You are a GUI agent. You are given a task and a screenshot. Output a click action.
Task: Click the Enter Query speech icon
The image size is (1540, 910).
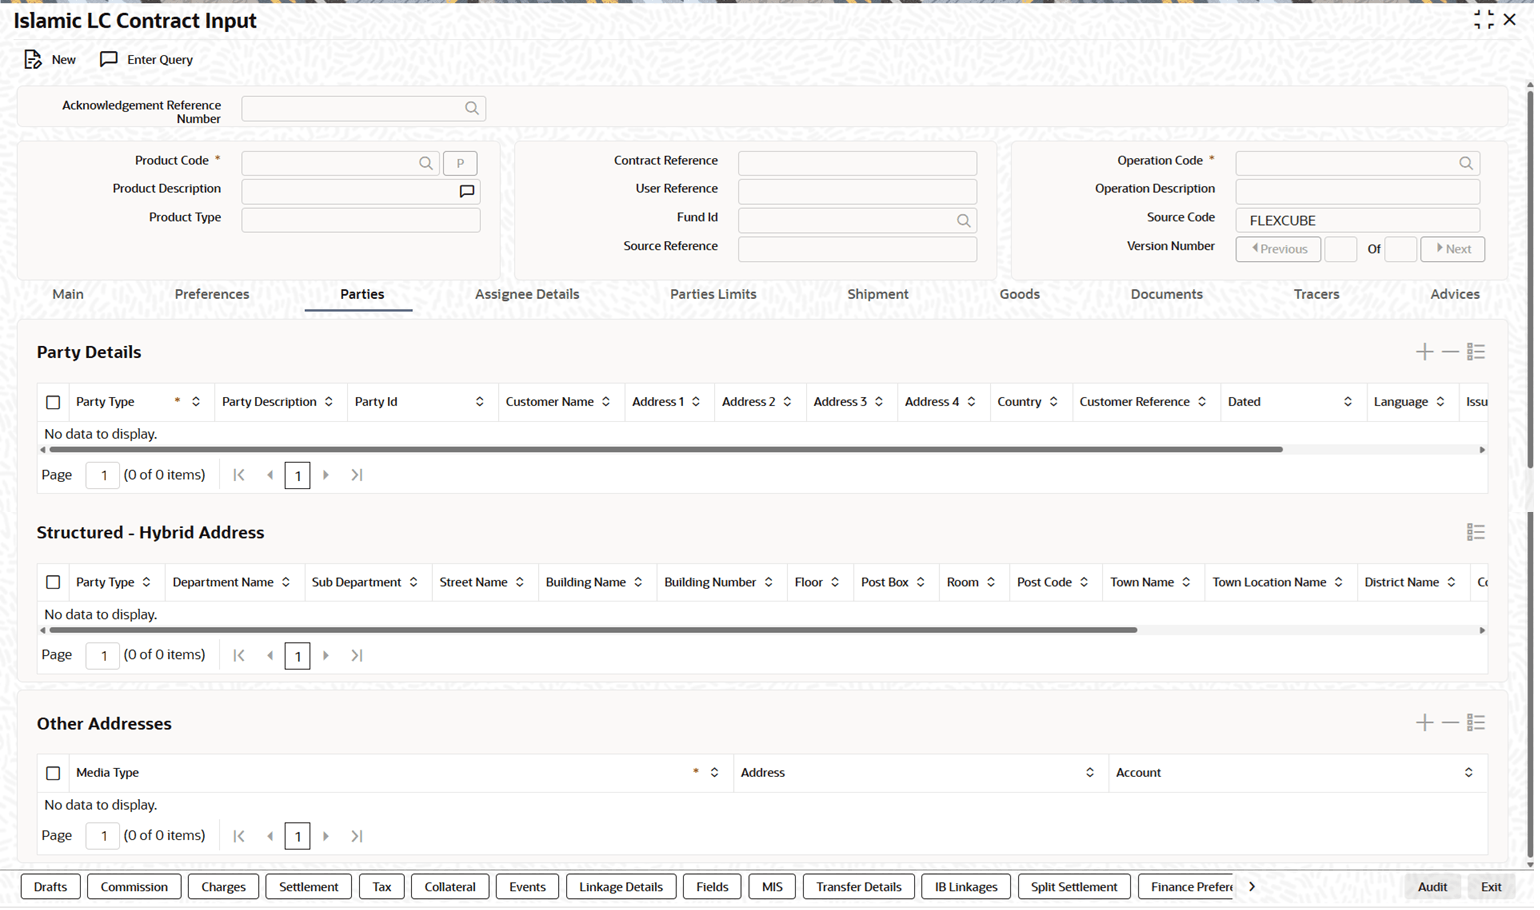coord(109,60)
